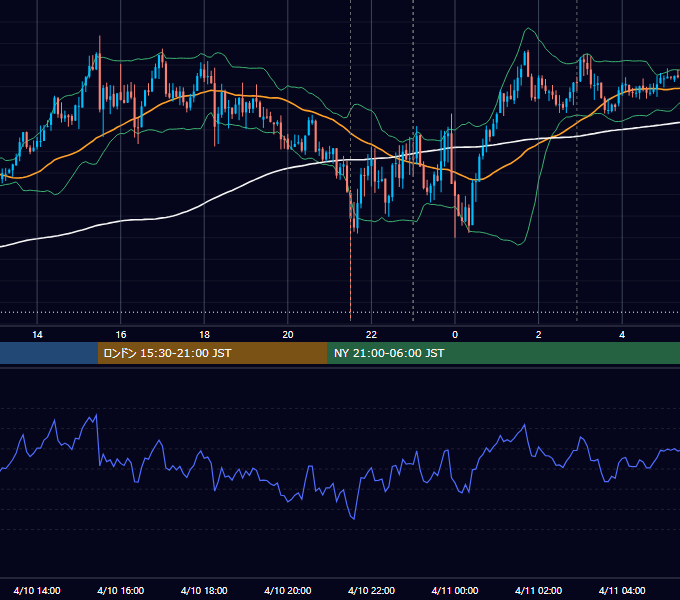680x600 pixels.
Task: Click the hour label 22 on price chart axis
Action: pyautogui.click(x=371, y=335)
